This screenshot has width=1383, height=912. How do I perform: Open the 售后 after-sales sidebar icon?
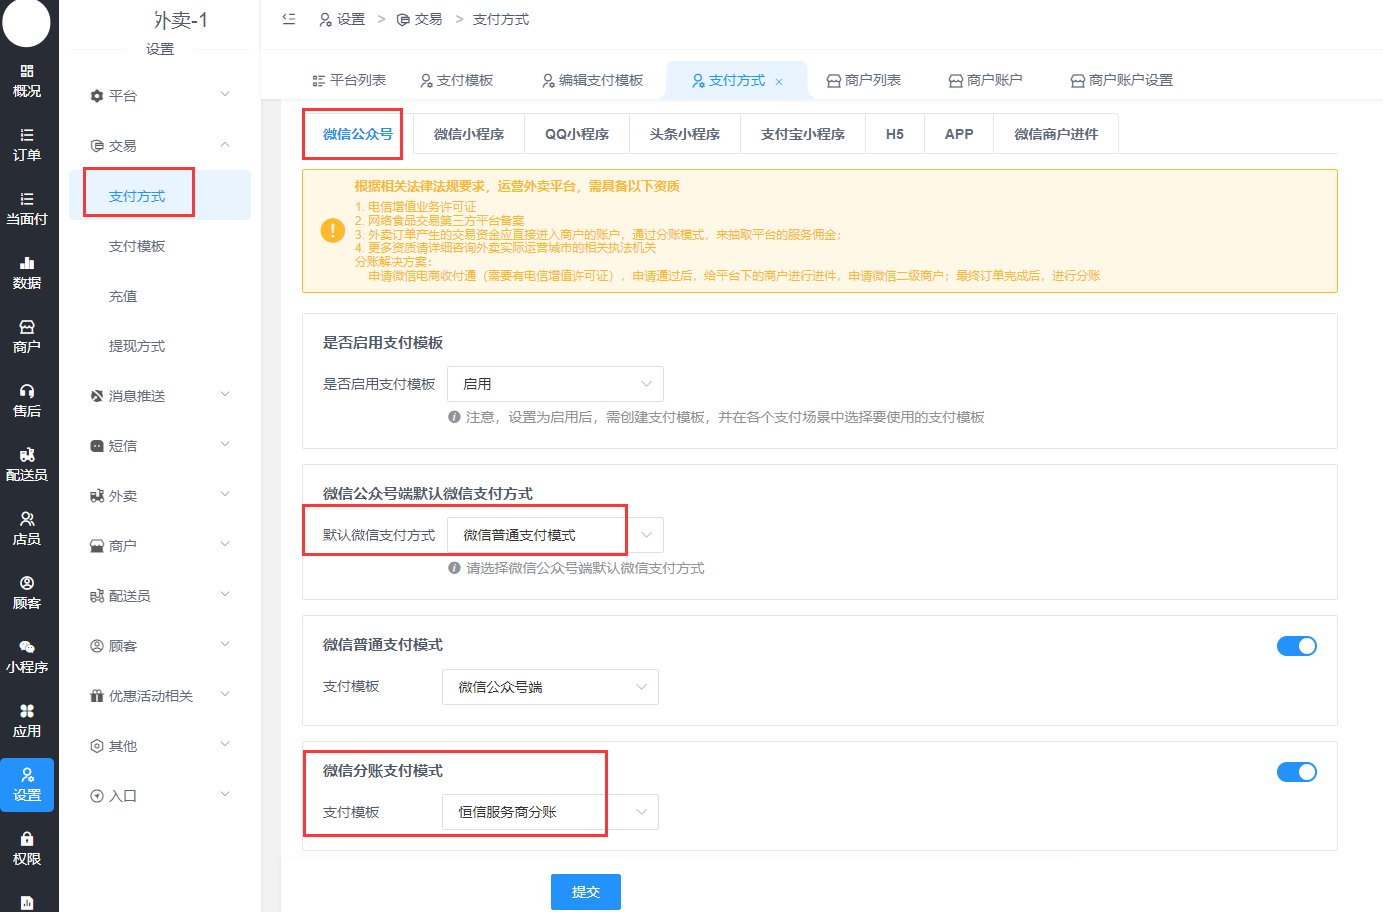[27, 400]
